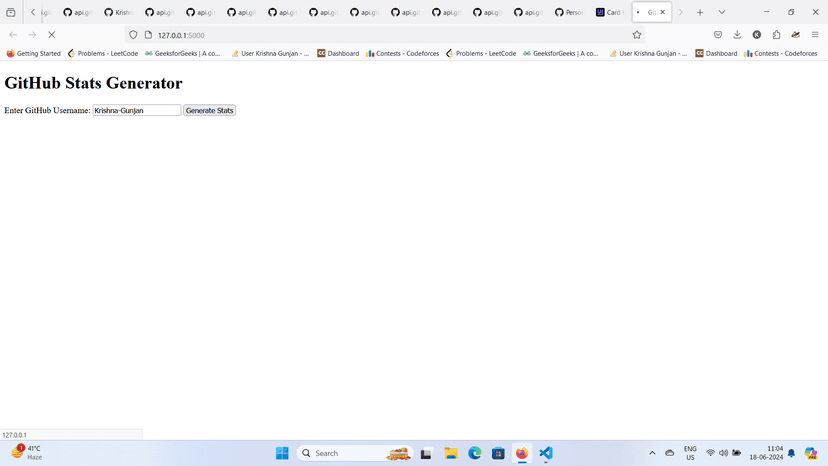Image resolution: width=828 pixels, height=466 pixels.
Task: Click the Generate Stats button
Action: [x=210, y=110]
